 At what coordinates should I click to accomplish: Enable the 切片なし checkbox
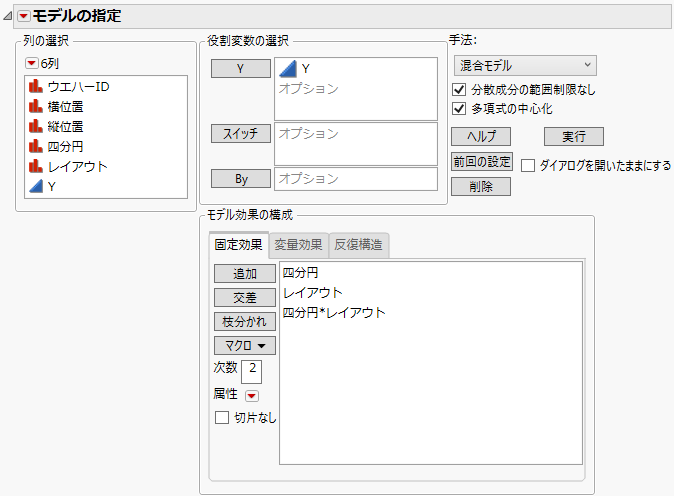222,418
